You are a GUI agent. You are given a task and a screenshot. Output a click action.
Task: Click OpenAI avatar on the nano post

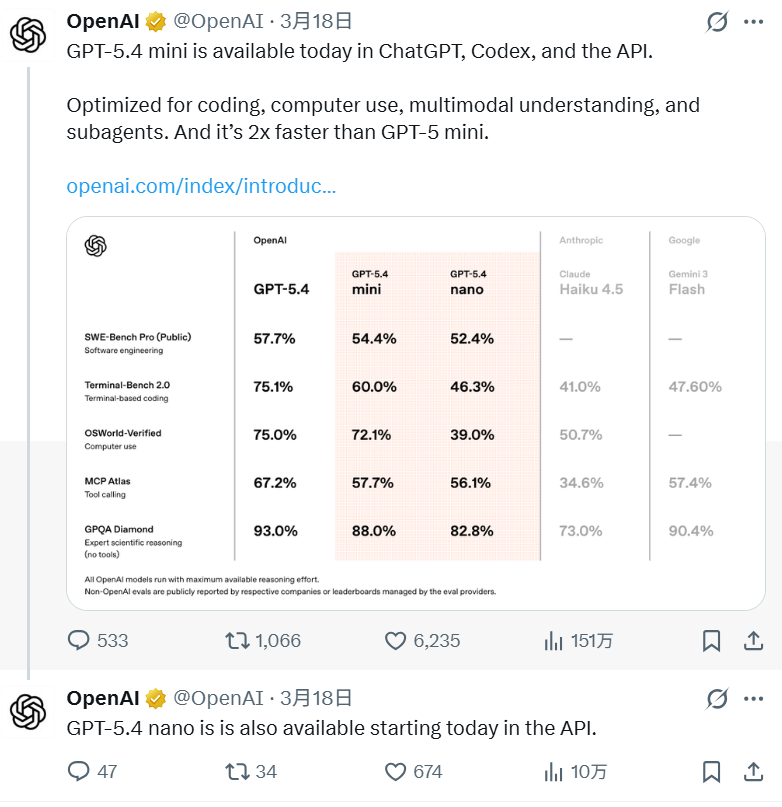pyautogui.click(x=28, y=712)
